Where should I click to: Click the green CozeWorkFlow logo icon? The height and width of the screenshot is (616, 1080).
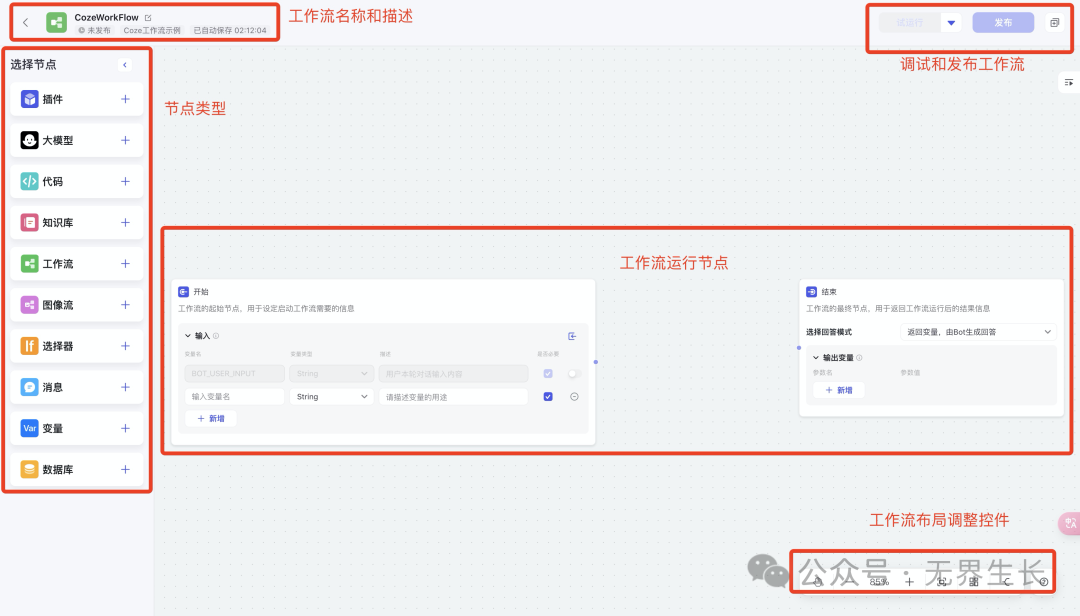(56, 23)
